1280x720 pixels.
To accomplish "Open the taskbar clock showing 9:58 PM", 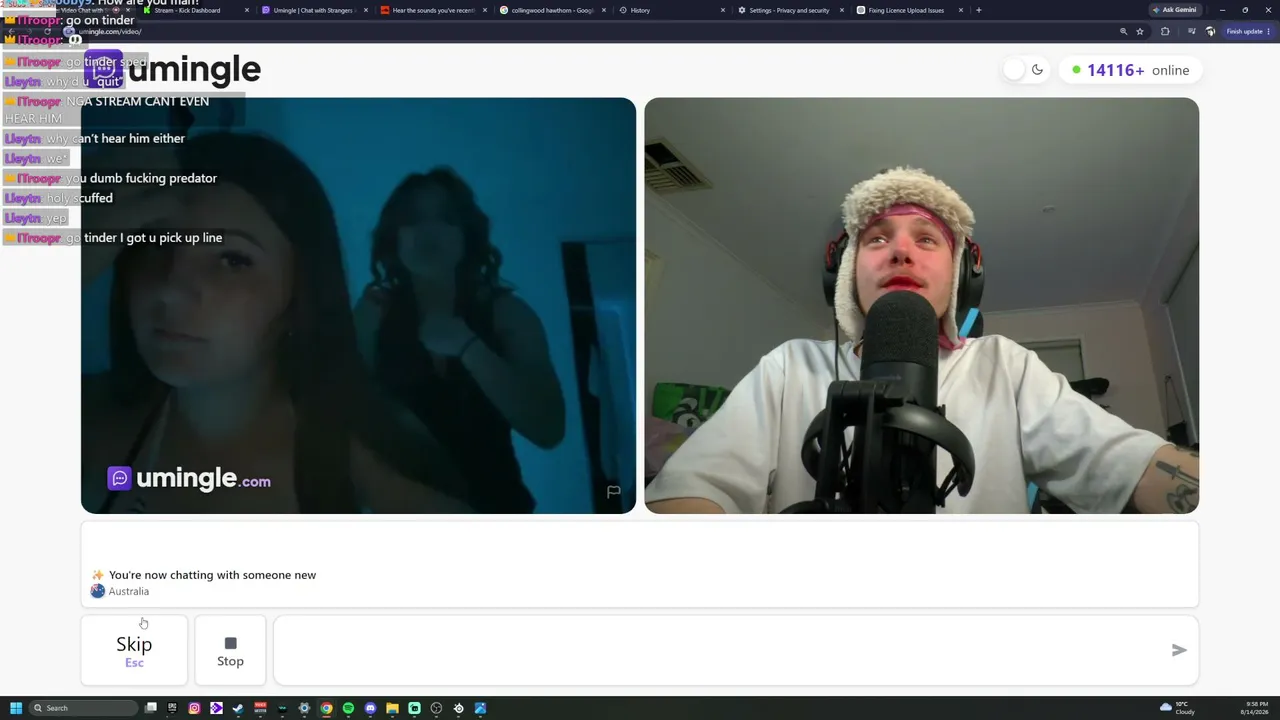I will click(1254, 708).
